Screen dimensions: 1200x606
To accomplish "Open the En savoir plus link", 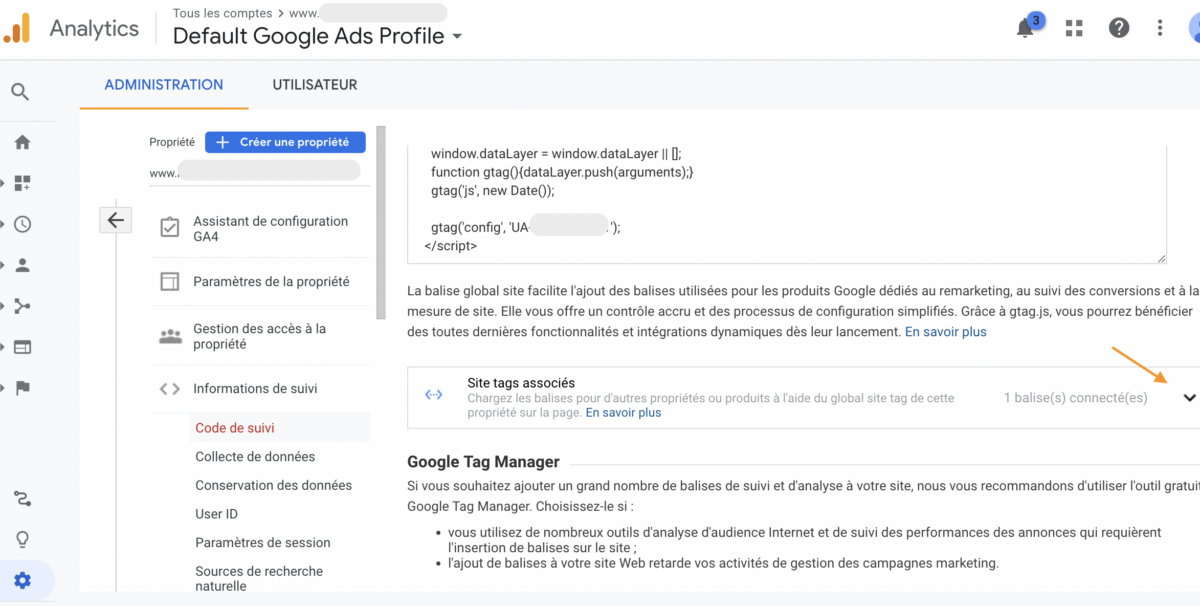I will [945, 331].
